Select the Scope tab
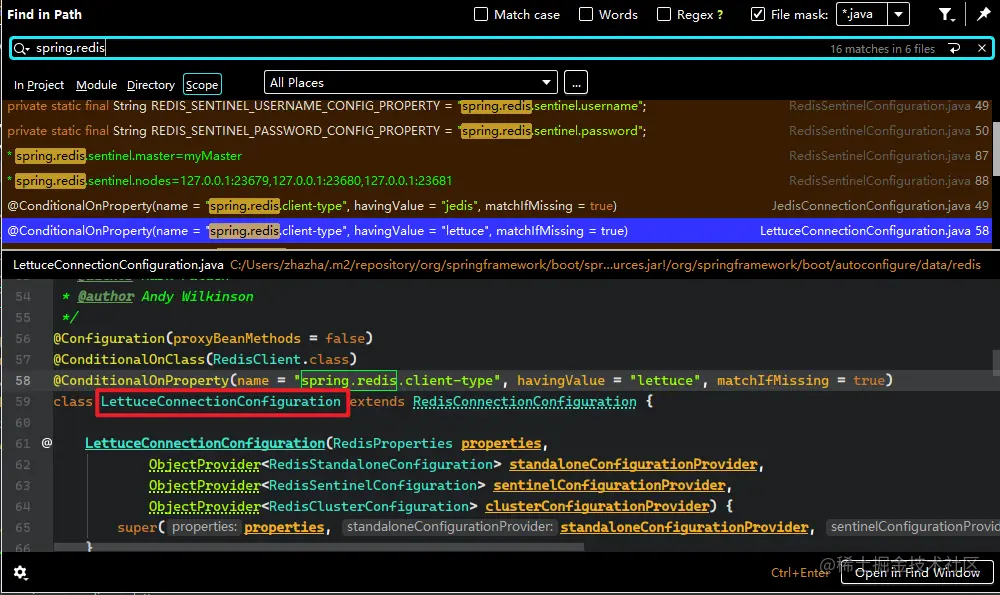Viewport: 1000px width, 595px height. click(202, 85)
